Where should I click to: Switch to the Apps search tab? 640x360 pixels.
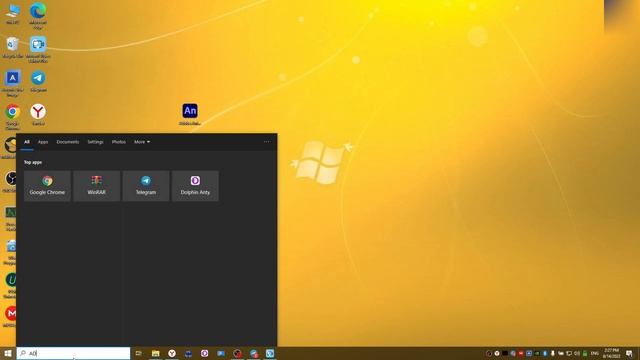pos(43,142)
